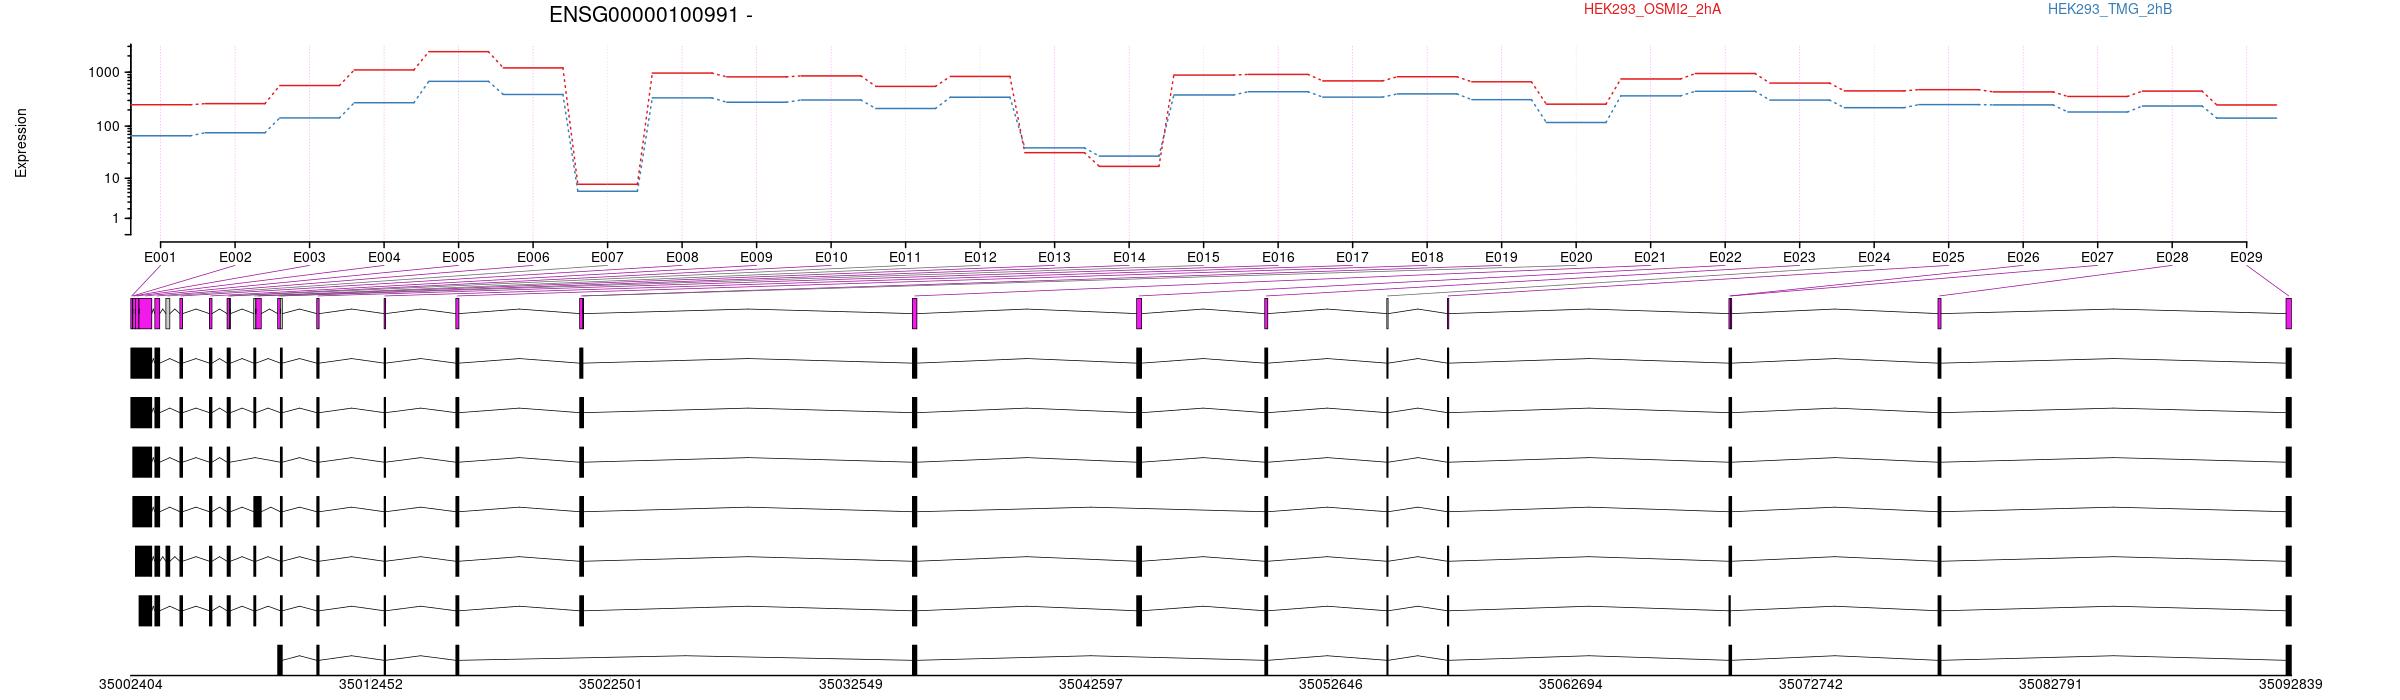2400x700 pixels.
Task: Select exon label E014
Action: (x=1129, y=257)
